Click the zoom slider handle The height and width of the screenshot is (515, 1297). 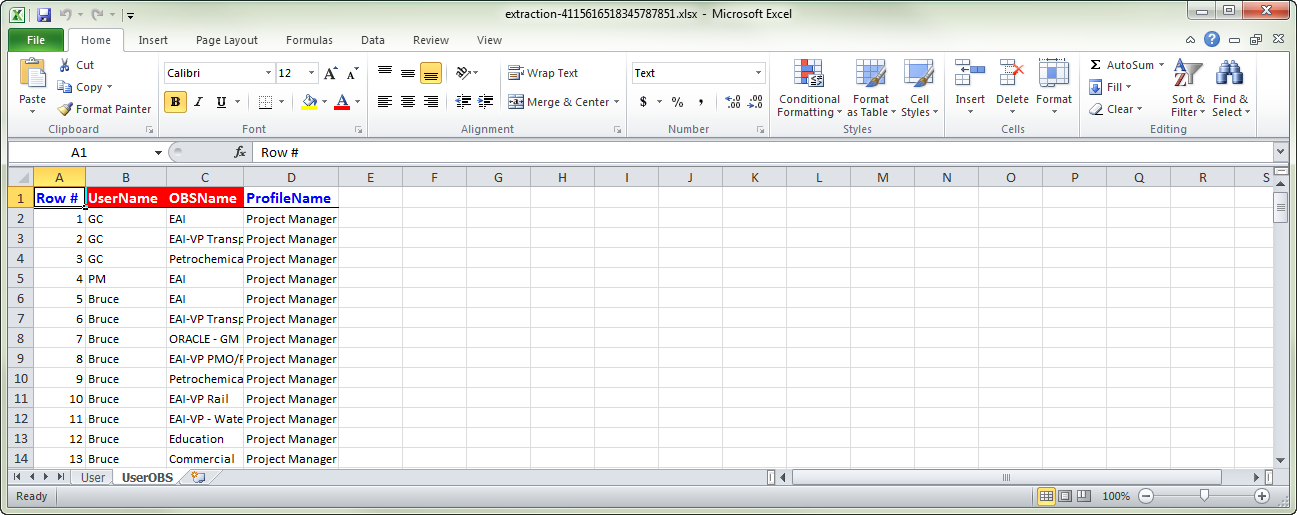click(x=1204, y=496)
